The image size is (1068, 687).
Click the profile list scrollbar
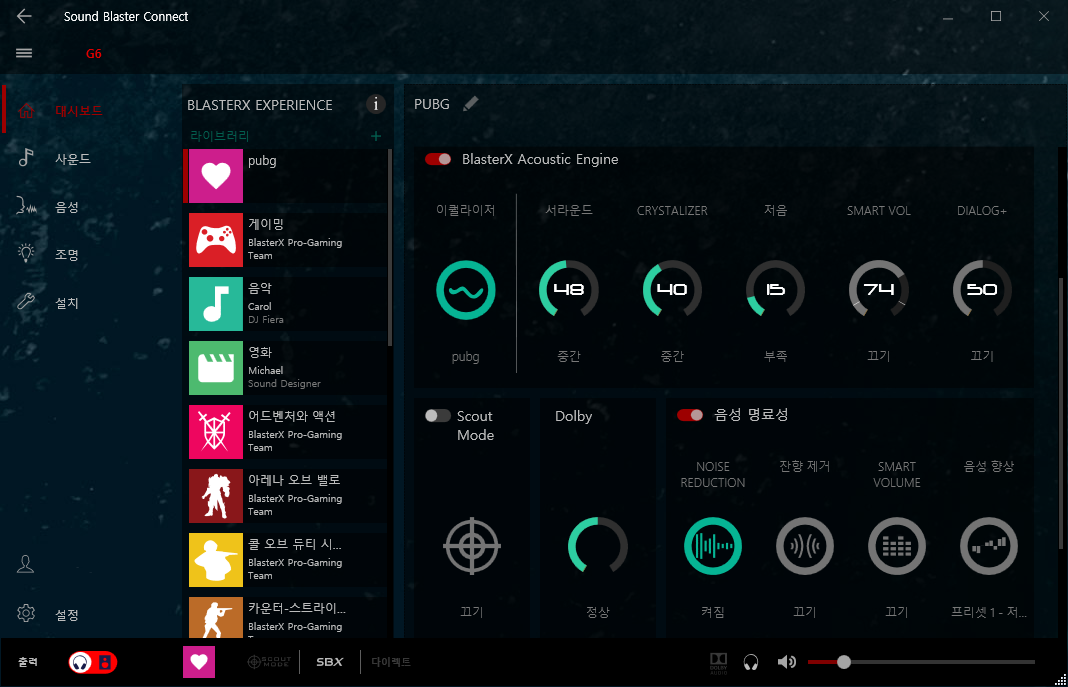(390, 248)
